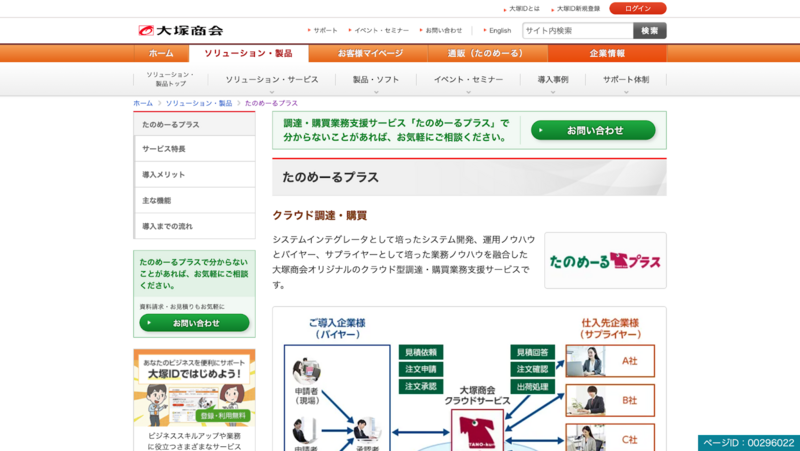The height and width of the screenshot is (451, 800).
Task: Expand the イベント・セミナー submenu
Action: click(x=468, y=80)
